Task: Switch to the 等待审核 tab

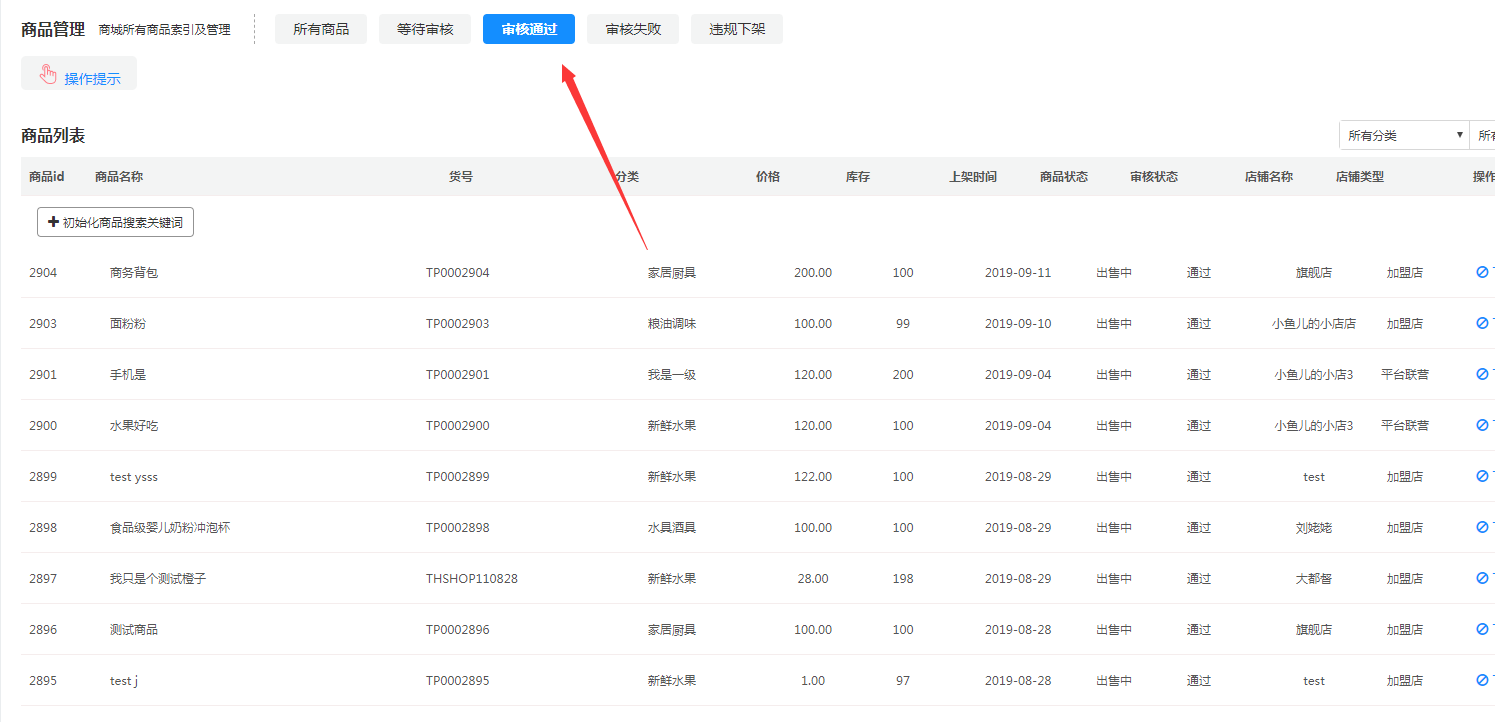Action: point(425,29)
